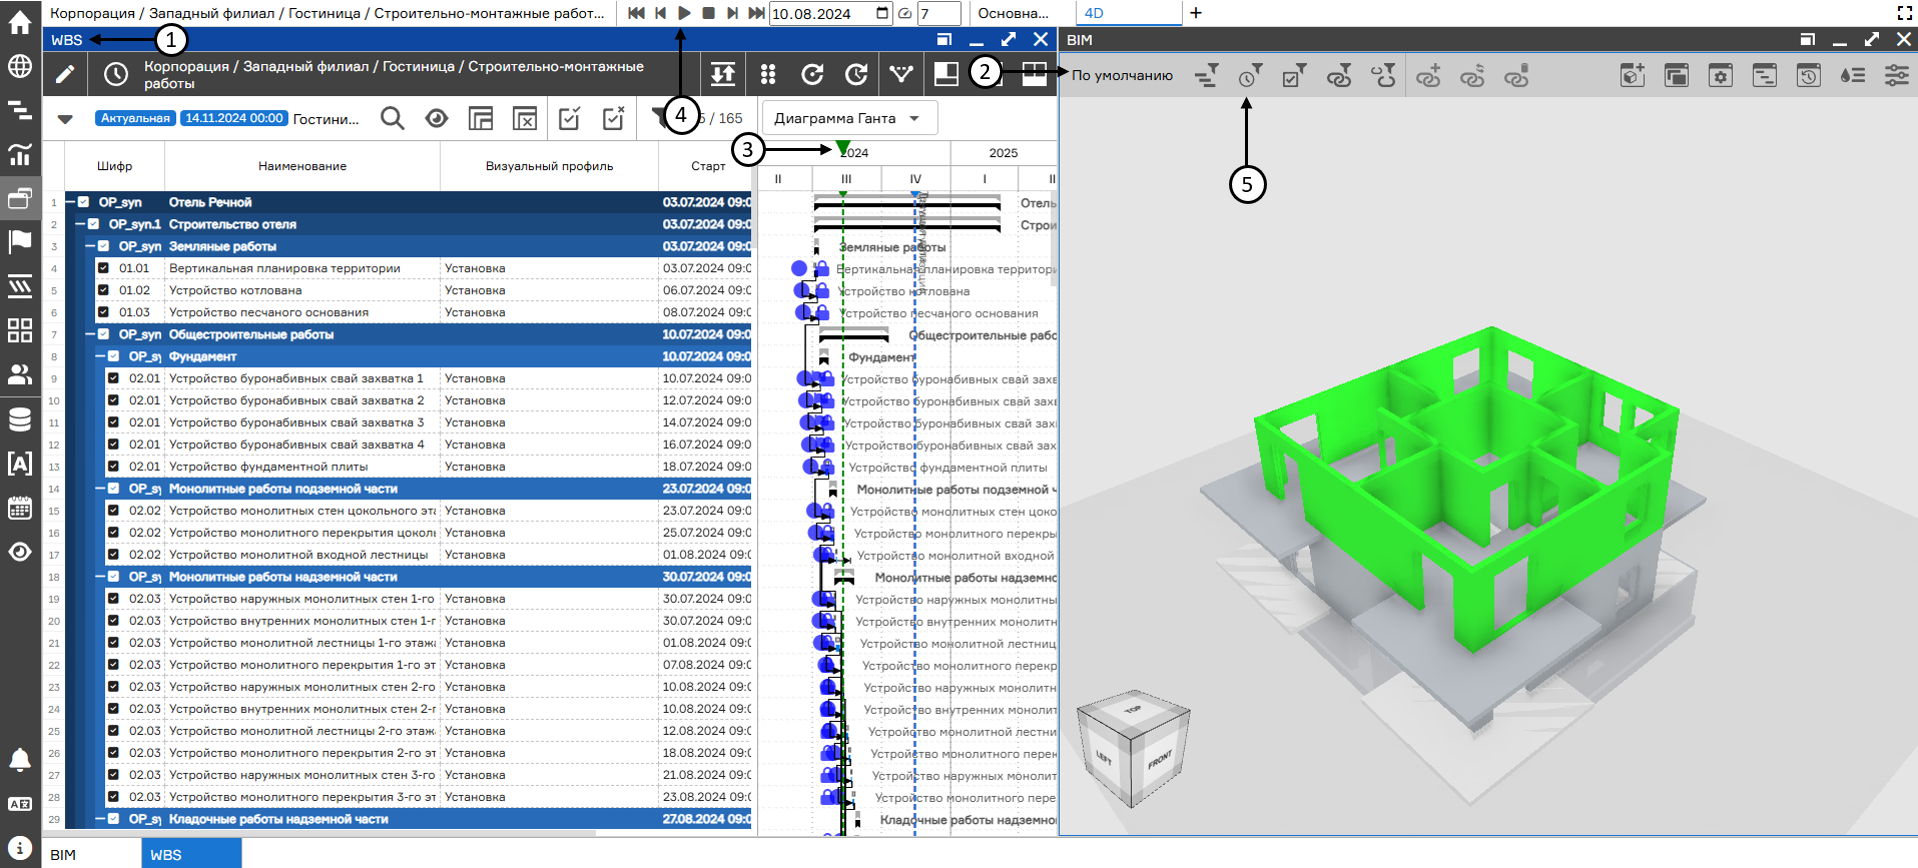Image resolution: width=1918 pixels, height=868 pixels.
Task: Add a new tab with the plus button
Action: click(1196, 13)
